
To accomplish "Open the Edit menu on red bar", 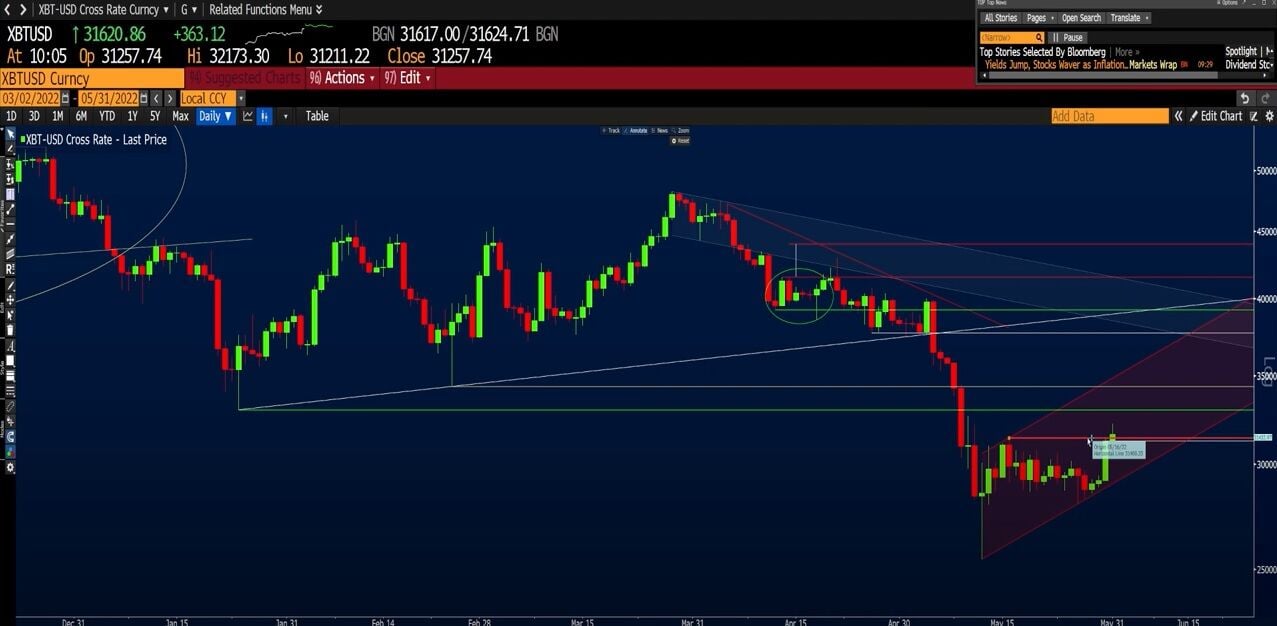I will [407, 78].
